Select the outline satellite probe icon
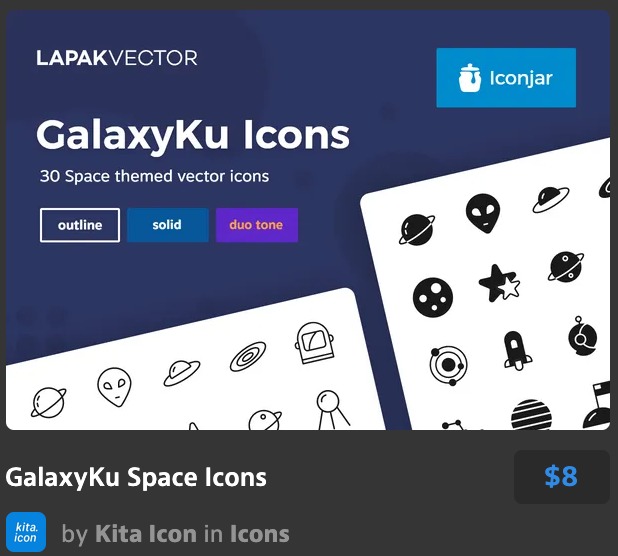 click(332, 410)
